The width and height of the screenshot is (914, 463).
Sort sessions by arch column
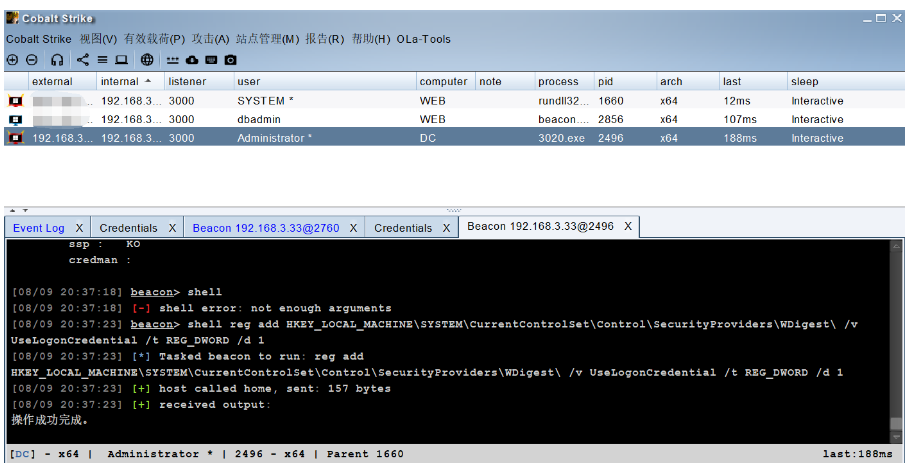[688, 82]
